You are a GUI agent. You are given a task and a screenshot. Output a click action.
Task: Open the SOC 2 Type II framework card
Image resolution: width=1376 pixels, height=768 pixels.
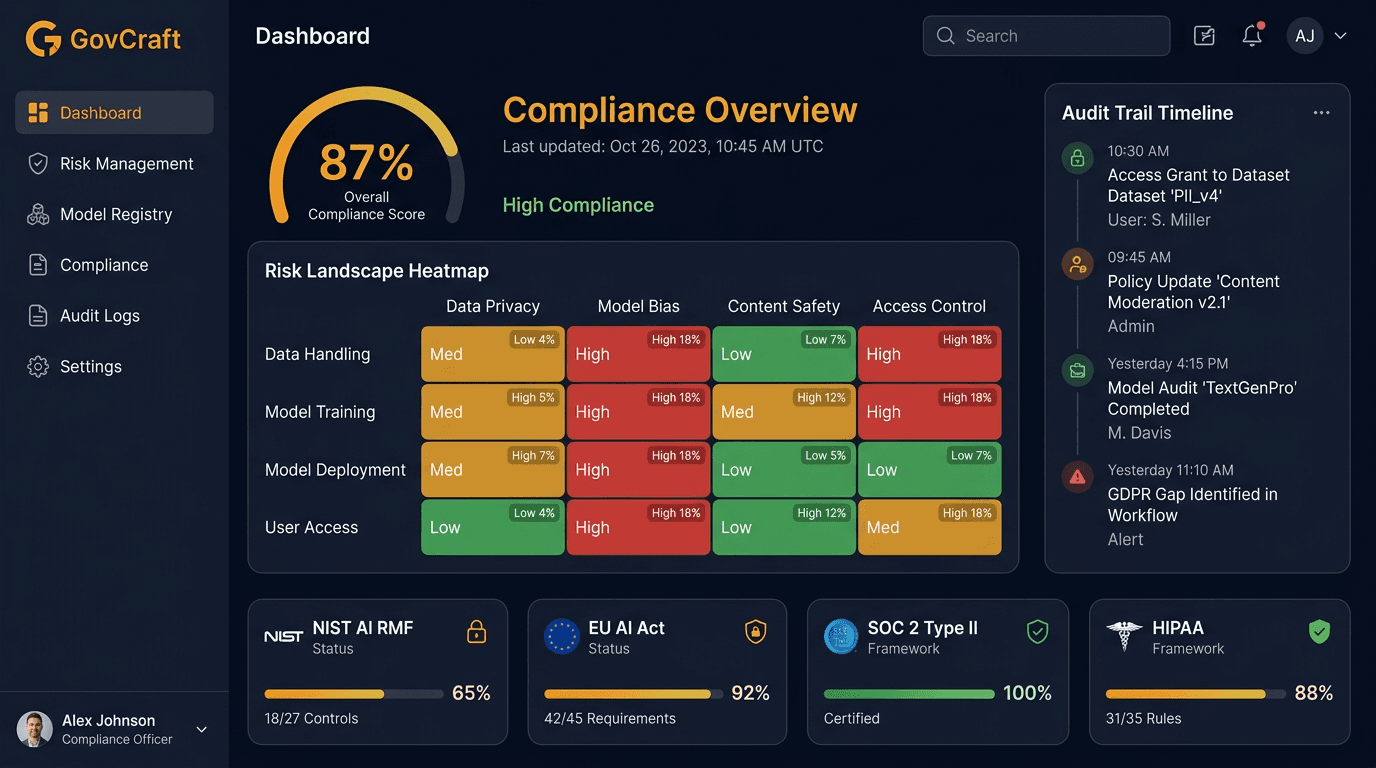click(938, 671)
